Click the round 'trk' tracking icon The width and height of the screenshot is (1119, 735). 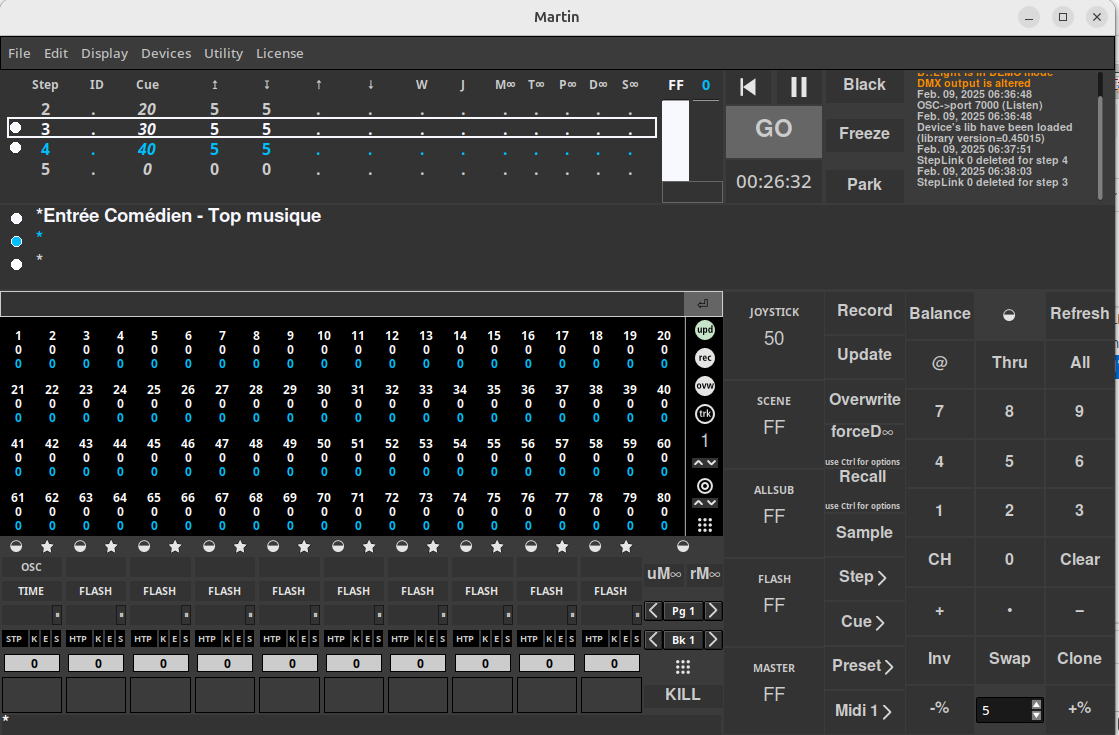[705, 414]
